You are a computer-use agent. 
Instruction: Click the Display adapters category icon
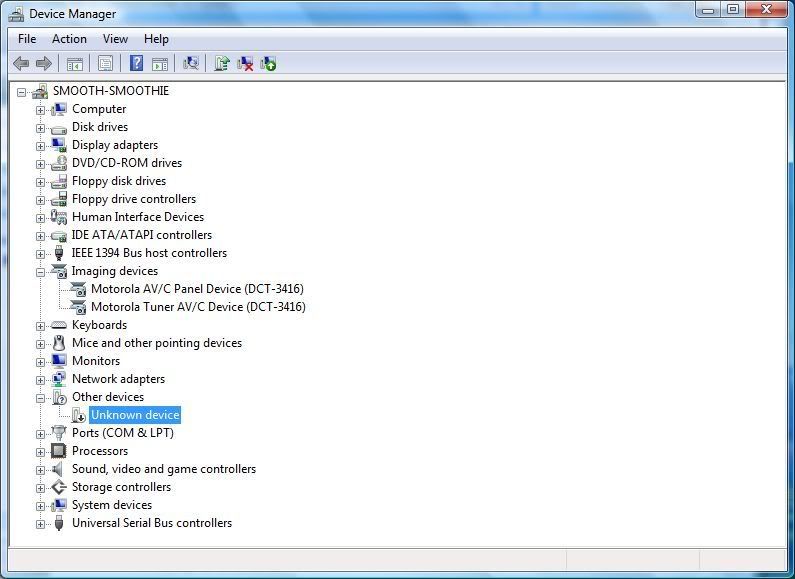coord(59,146)
